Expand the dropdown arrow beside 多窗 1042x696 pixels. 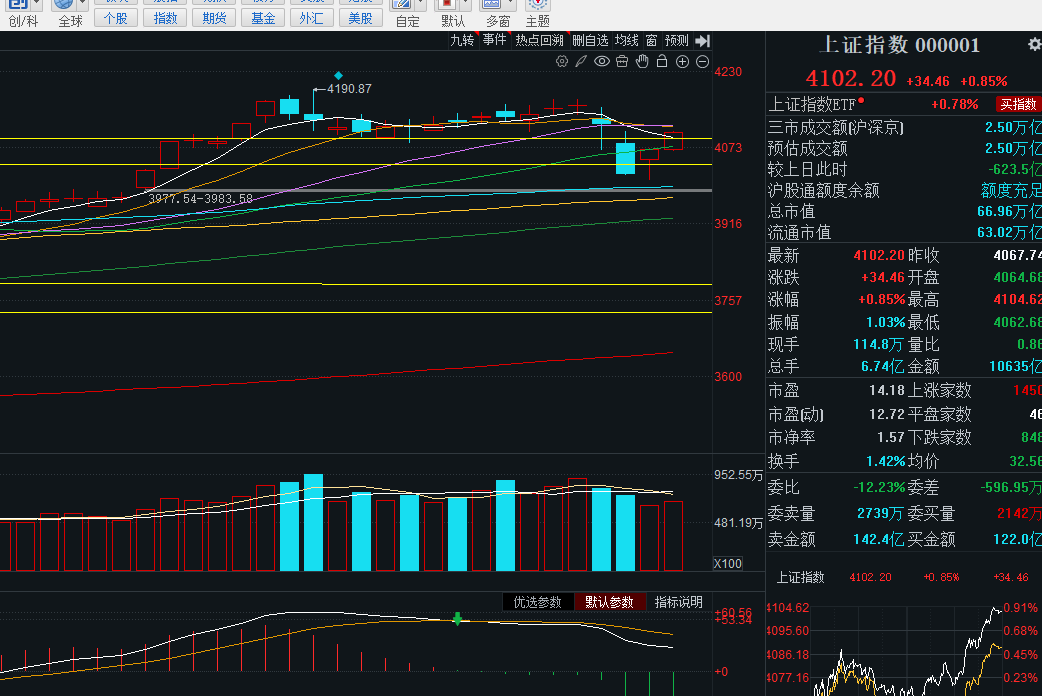(511, 4)
